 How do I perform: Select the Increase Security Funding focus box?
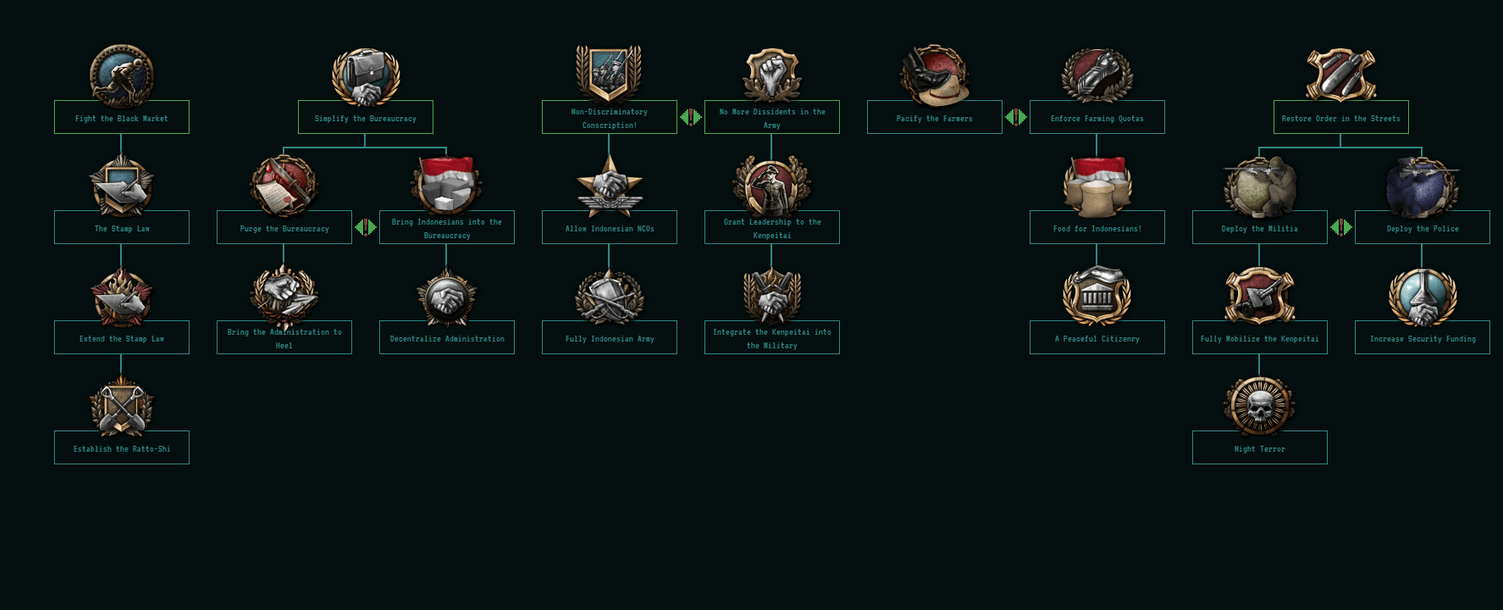(1422, 338)
